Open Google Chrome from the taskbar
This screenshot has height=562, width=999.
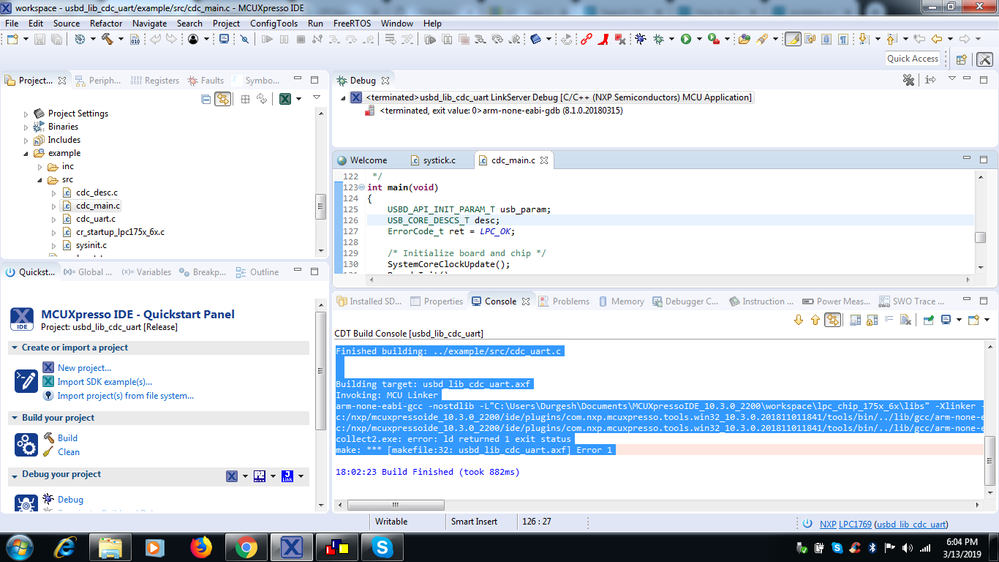[x=246, y=547]
